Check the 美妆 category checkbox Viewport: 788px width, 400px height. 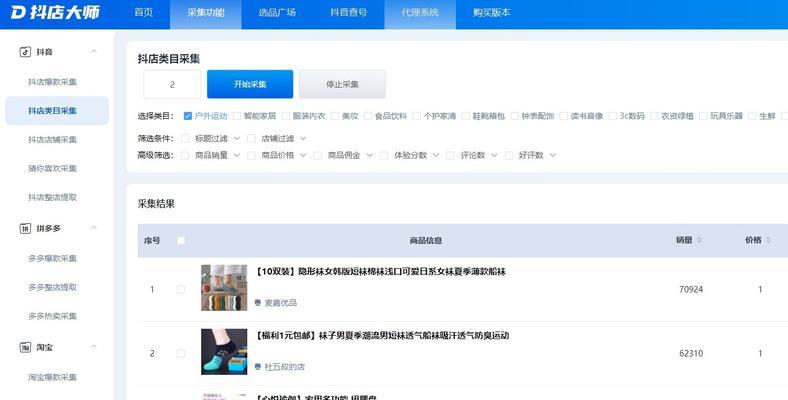pos(335,116)
